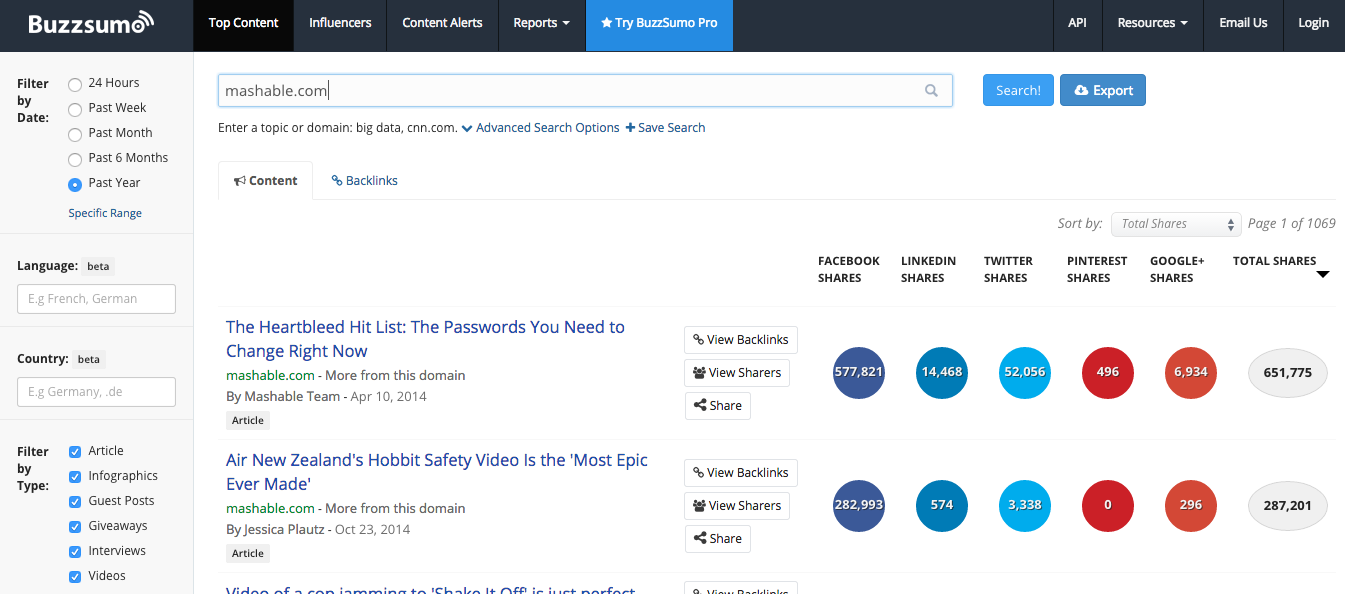Uncheck the Interviews type filter
The width and height of the screenshot is (1345, 594).
[75, 551]
